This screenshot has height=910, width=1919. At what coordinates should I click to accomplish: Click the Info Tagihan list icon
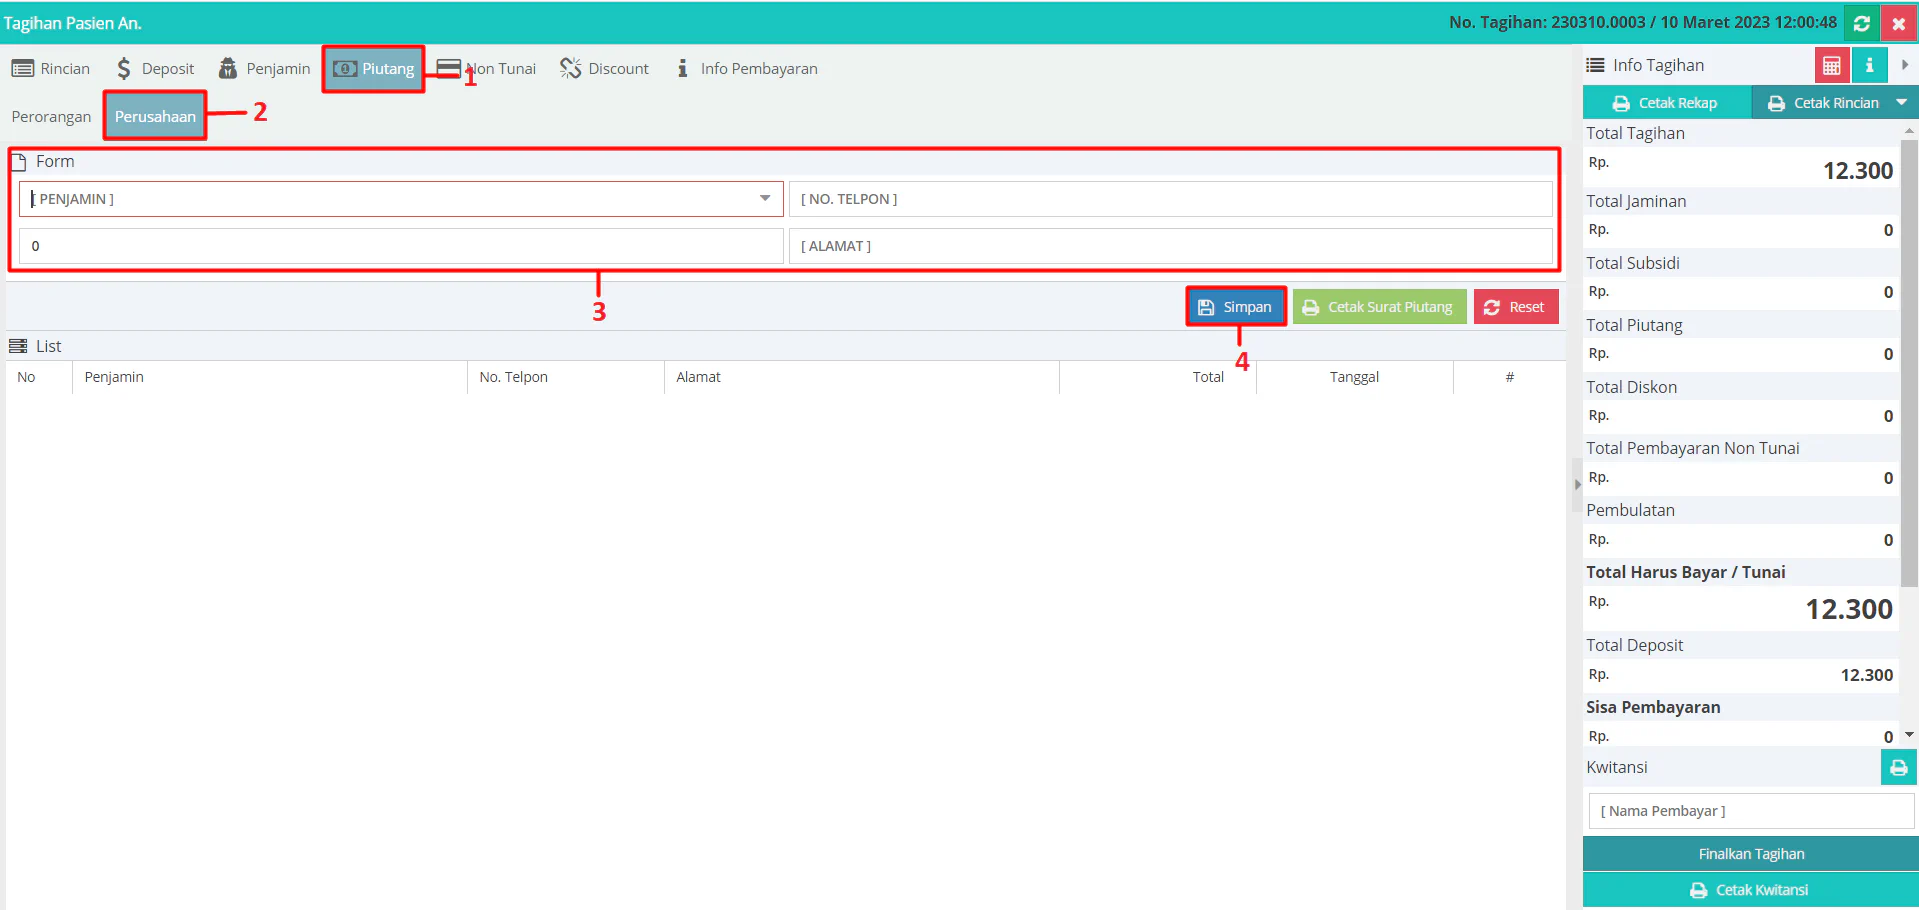[x=1595, y=65]
